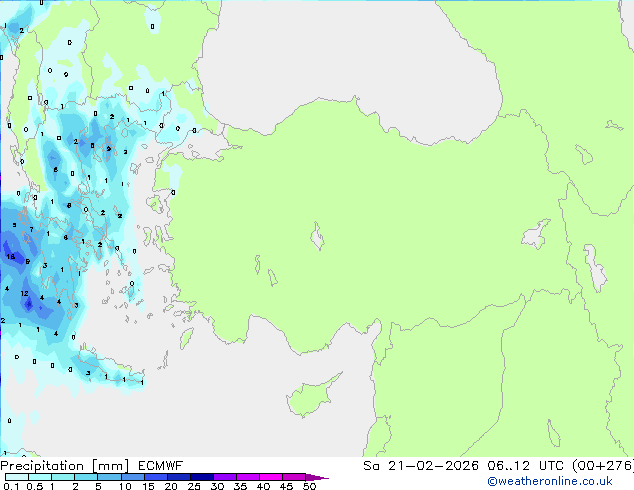The height and width of the screenshot is (490, 634).
Task: Click the legend swatch between 2 and 5
Action: [x=87, y=478]
